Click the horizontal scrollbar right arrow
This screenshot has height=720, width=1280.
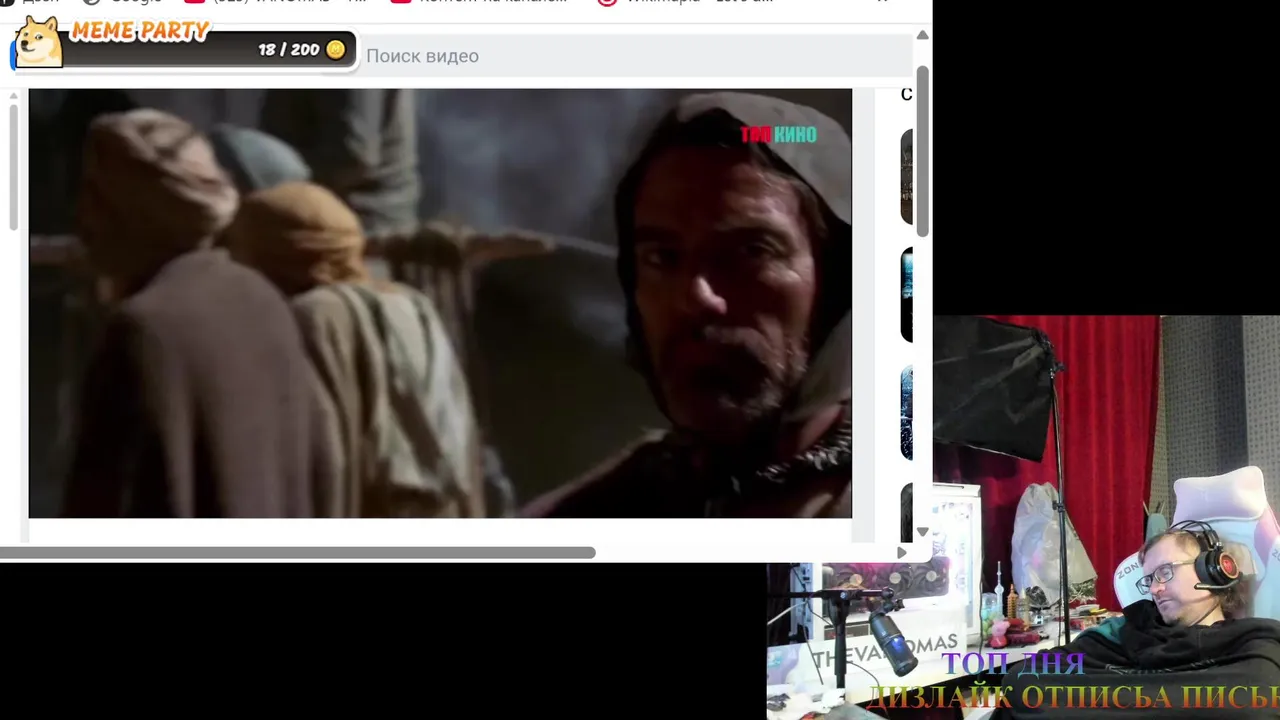(x=902, y=552)
